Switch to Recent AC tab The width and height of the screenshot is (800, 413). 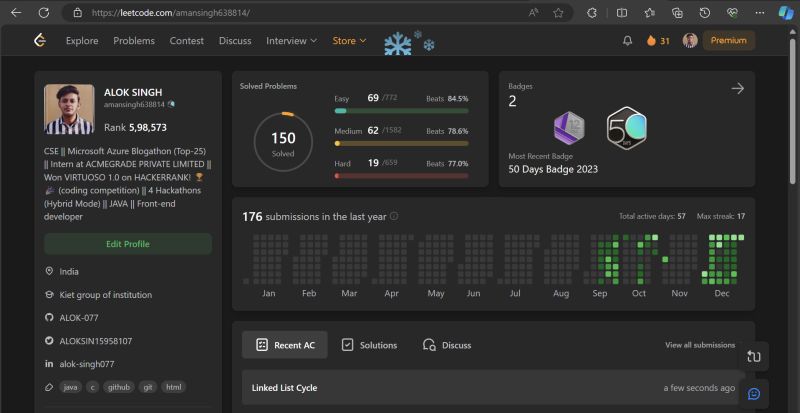coord(285,345)
